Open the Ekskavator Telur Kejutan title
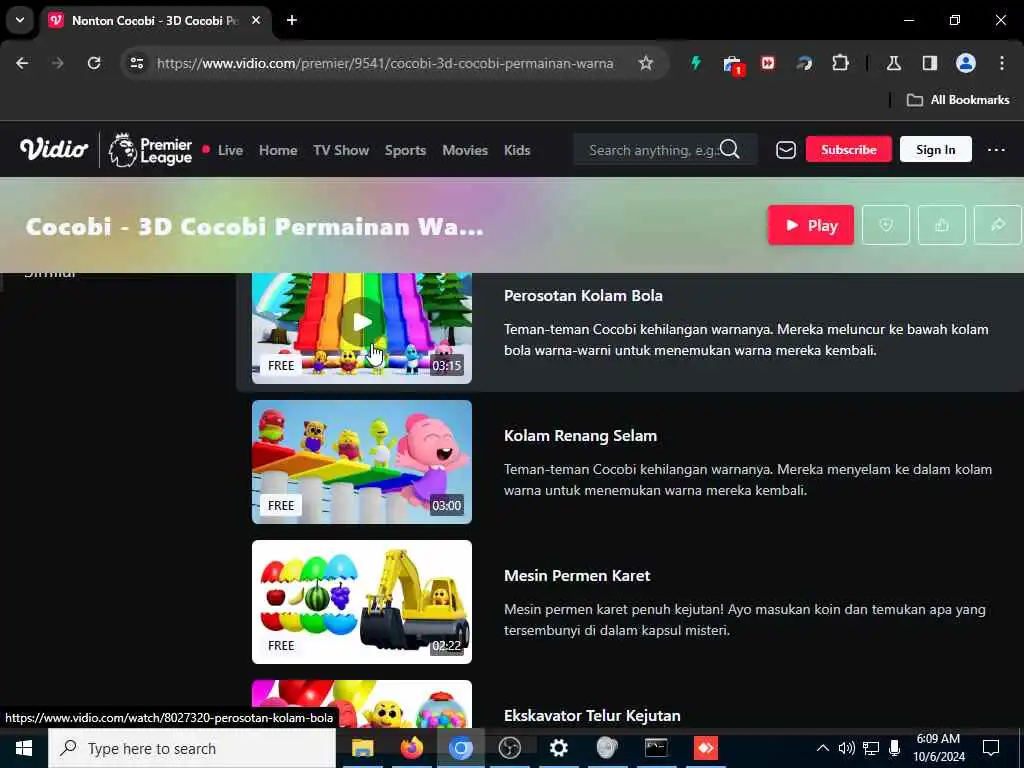 pyautogui.click(x=592, y=716)
